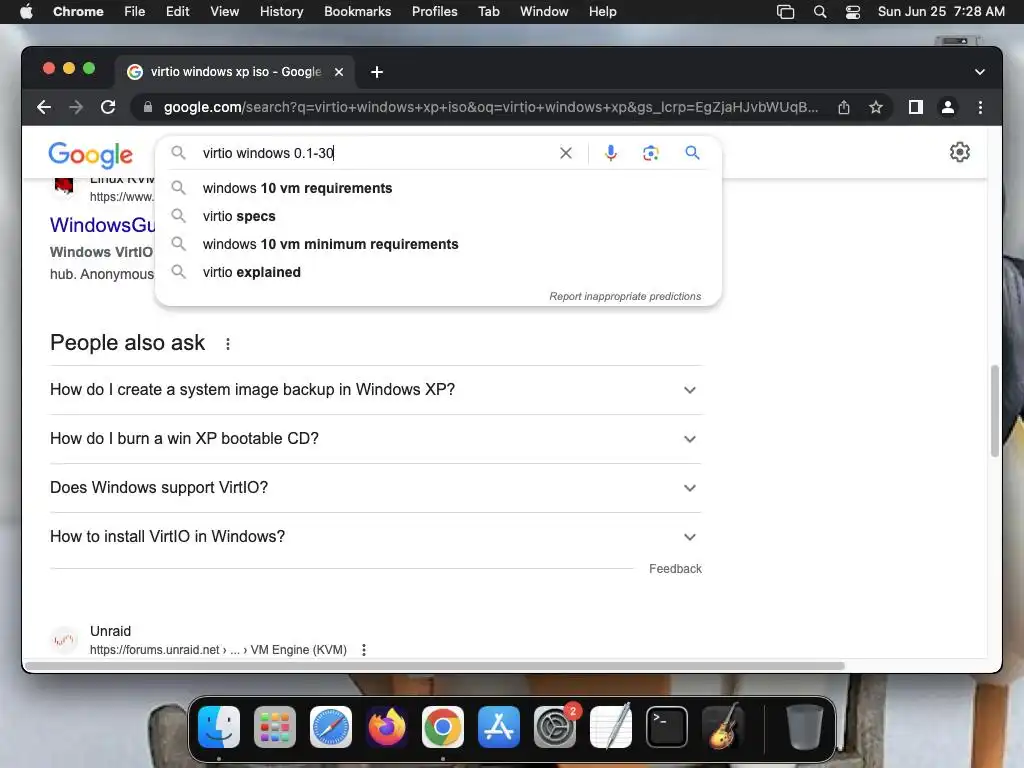This screenshot has height=768, width=1024.
Task: Click the vertical page scrollbar
Action: (995, 410)
